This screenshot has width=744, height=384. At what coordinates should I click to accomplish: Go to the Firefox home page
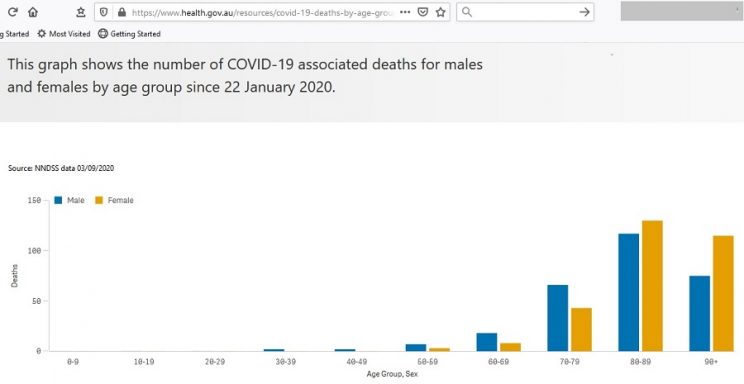33,12
